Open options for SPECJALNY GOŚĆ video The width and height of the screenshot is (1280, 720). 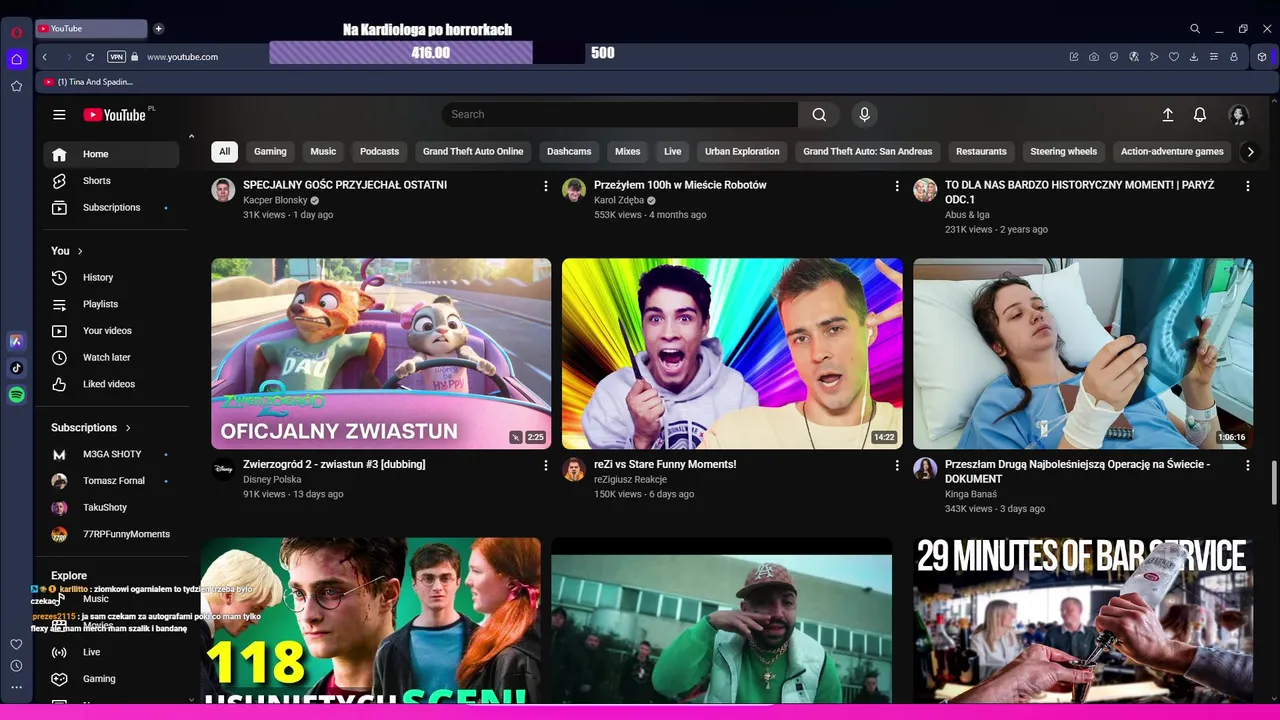[546, 186]
